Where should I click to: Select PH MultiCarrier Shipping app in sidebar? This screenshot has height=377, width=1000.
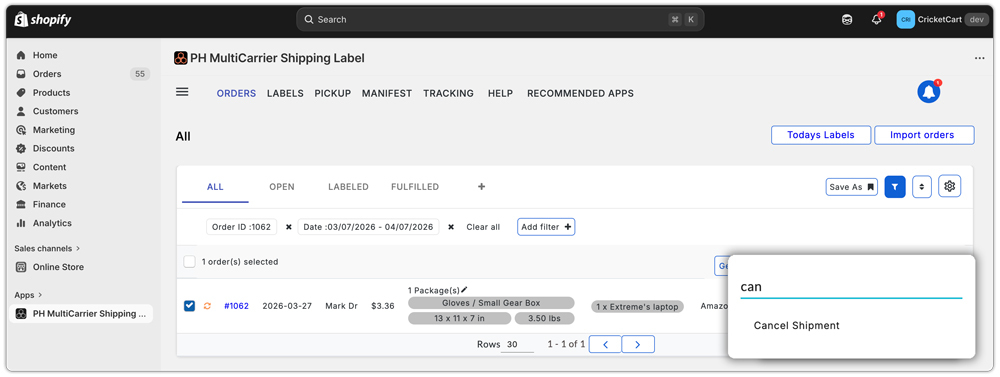tap(81, 313)
